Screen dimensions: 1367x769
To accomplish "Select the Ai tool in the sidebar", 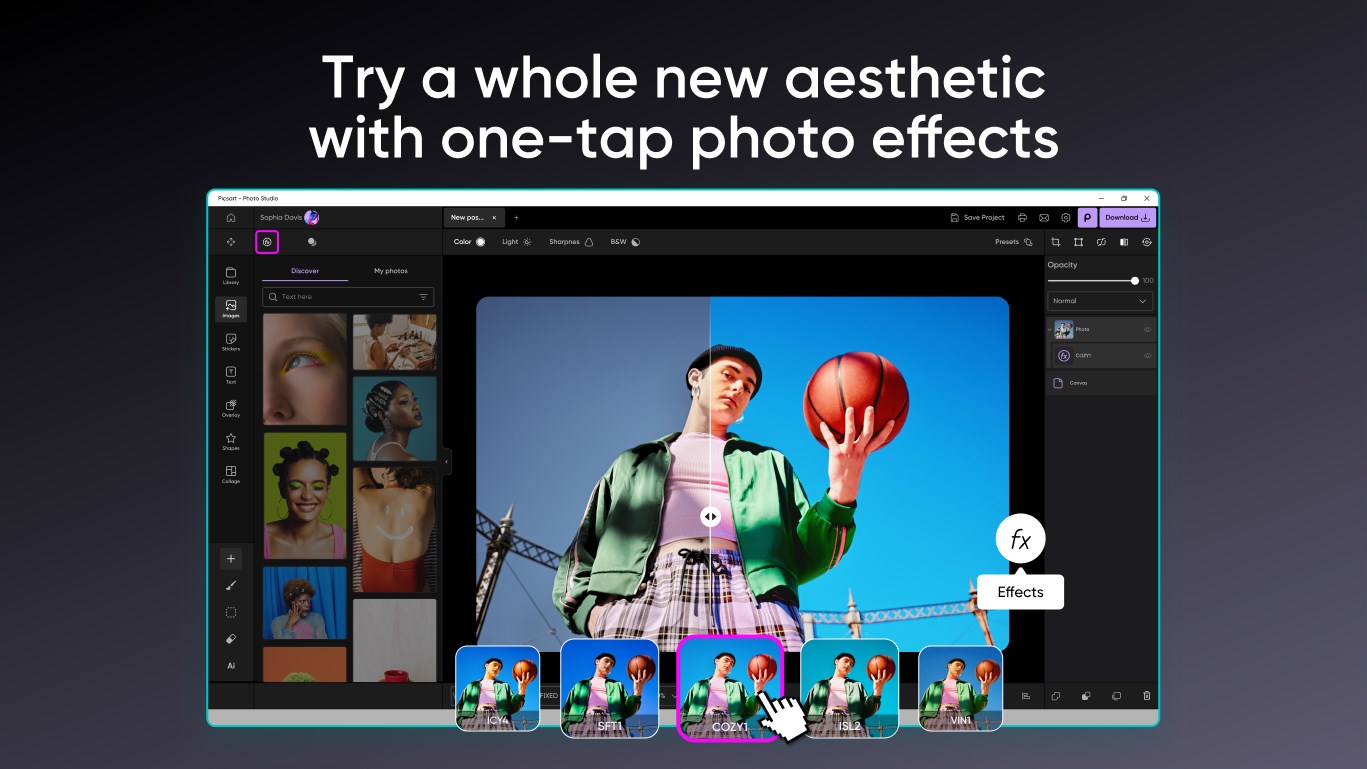I will click(231, 664).
